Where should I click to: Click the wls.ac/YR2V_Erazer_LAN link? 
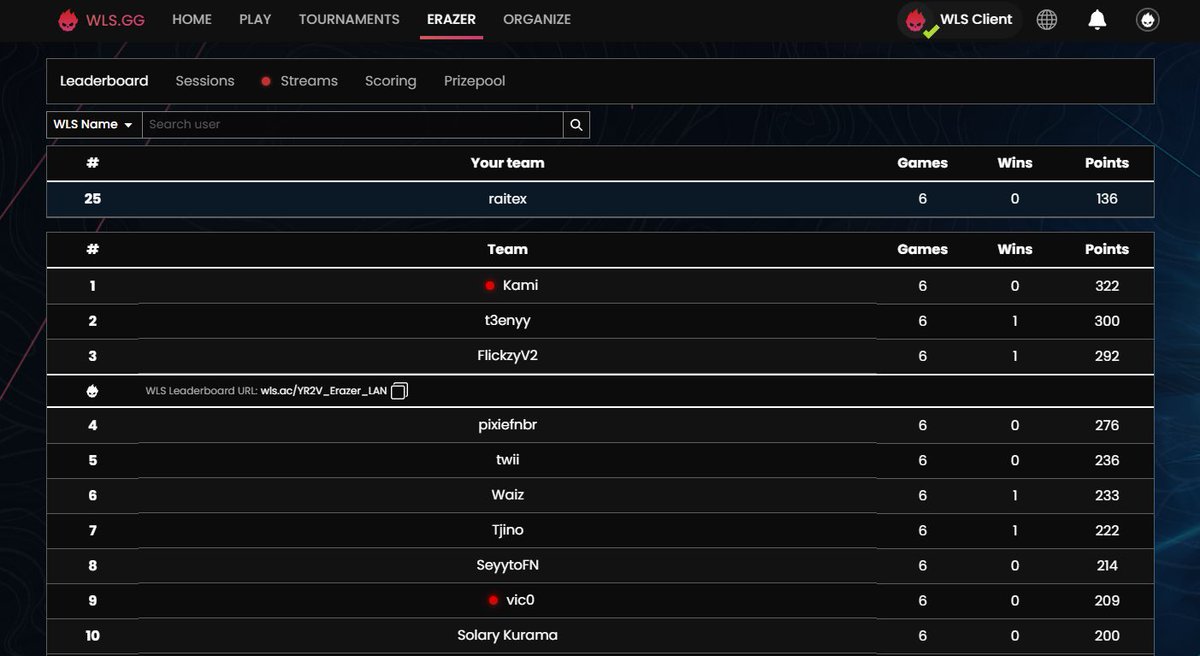pos(324,391)
